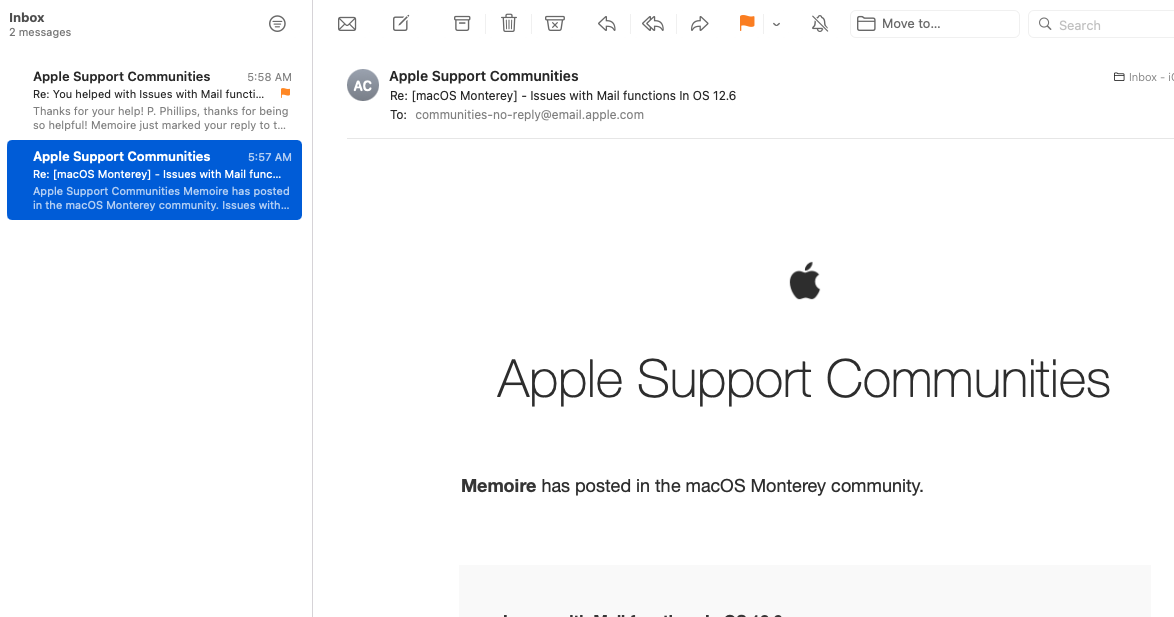This screenshot has width=1174, height=617.
Task: Archive the selected message
Action: coord(462,23)
